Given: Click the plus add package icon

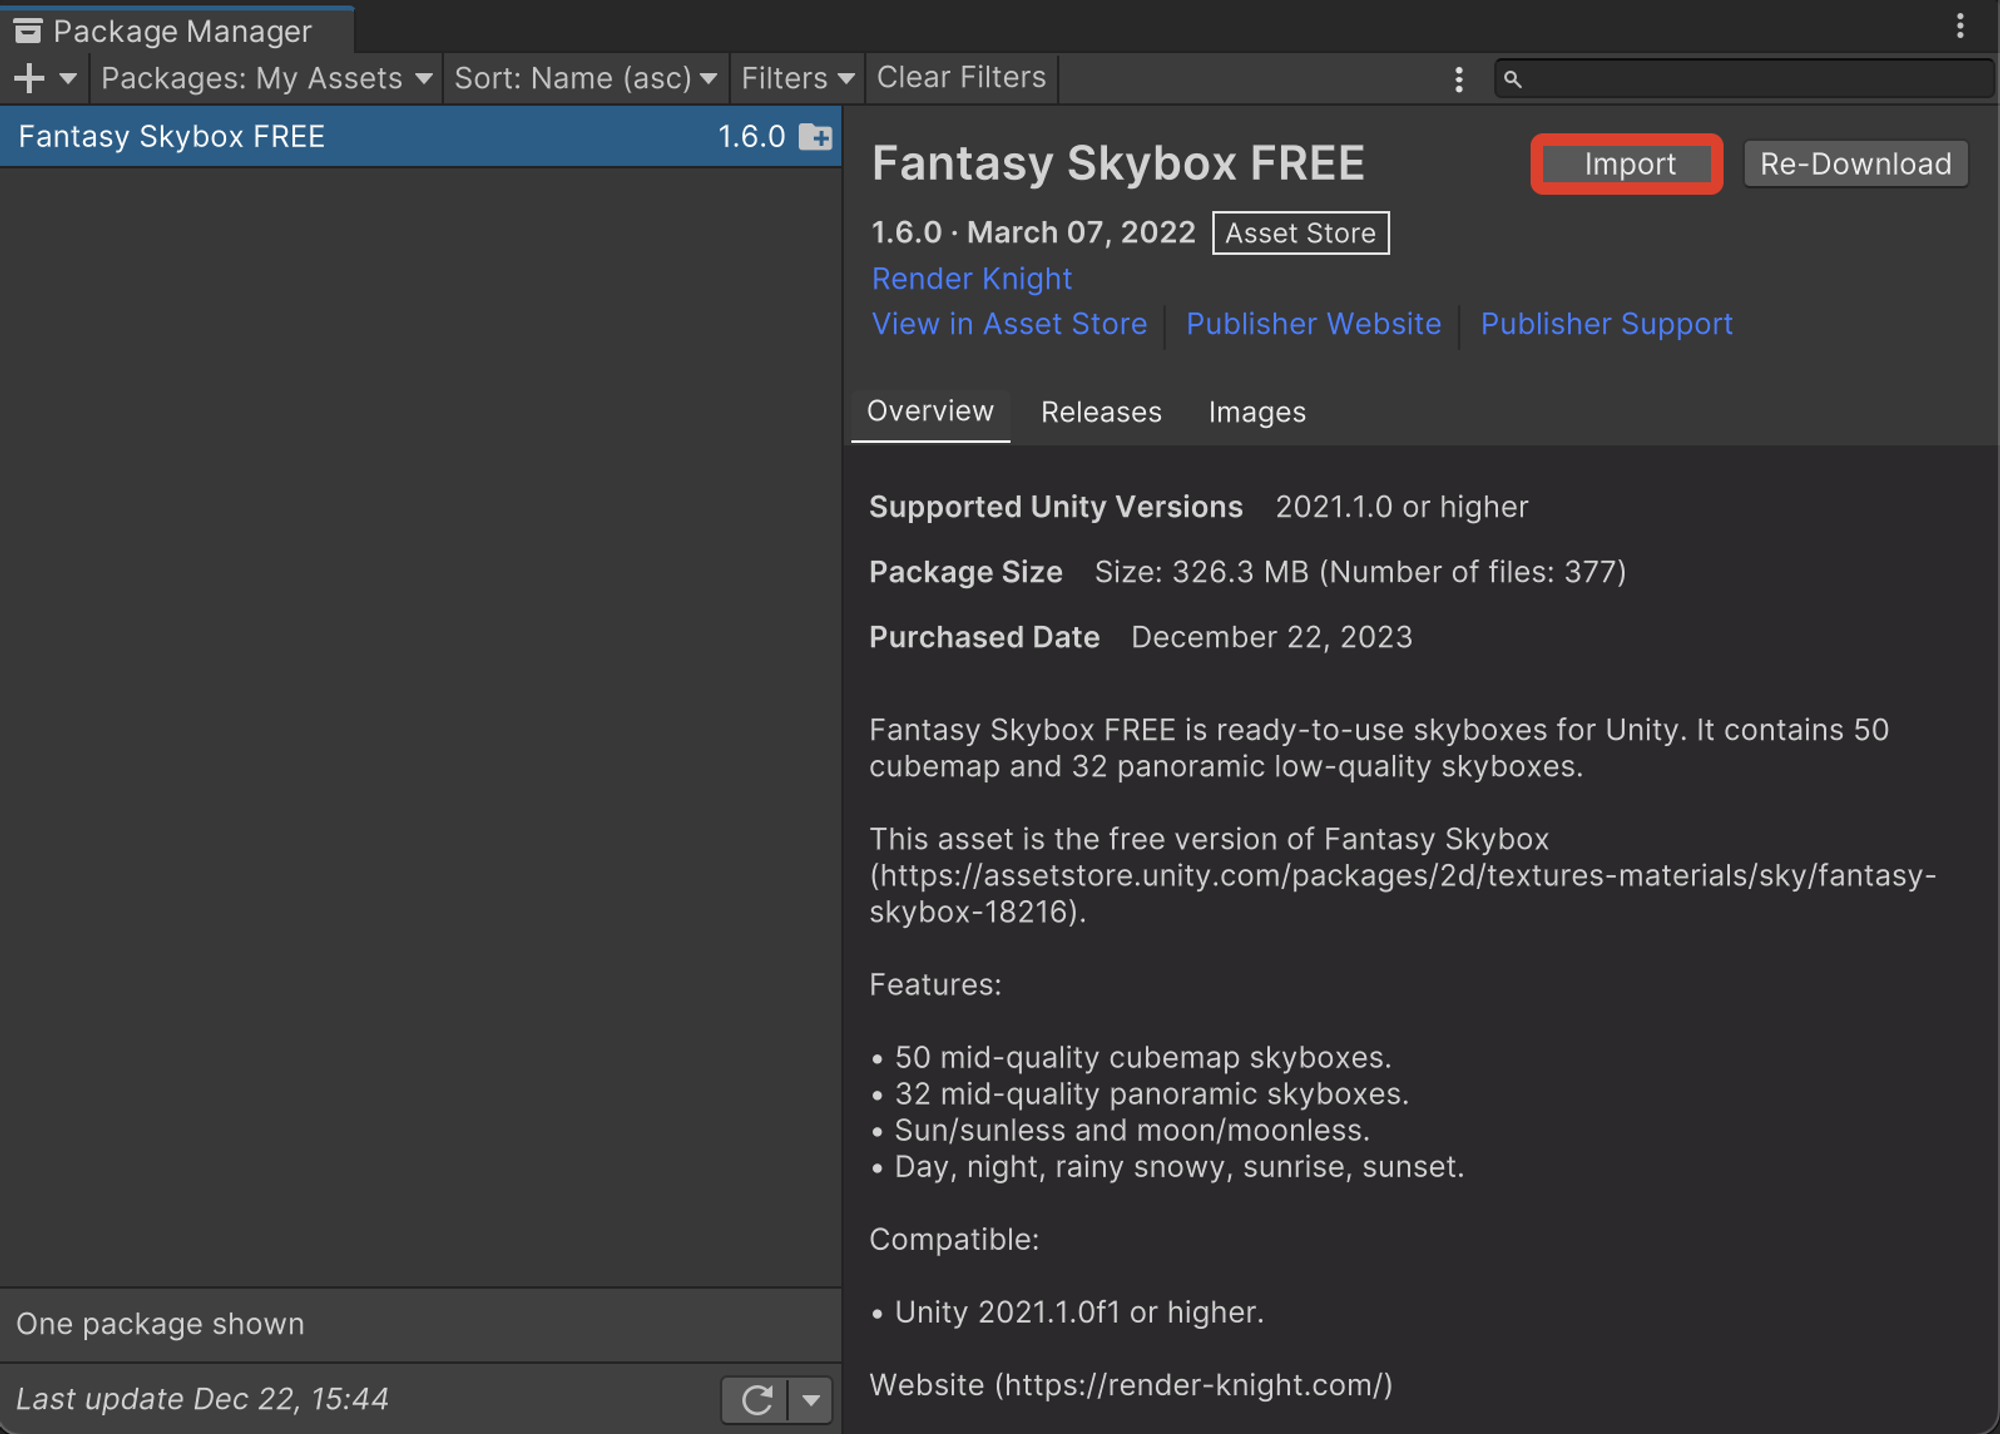Looking at the screenshot, I should click(x=30, y=78).
